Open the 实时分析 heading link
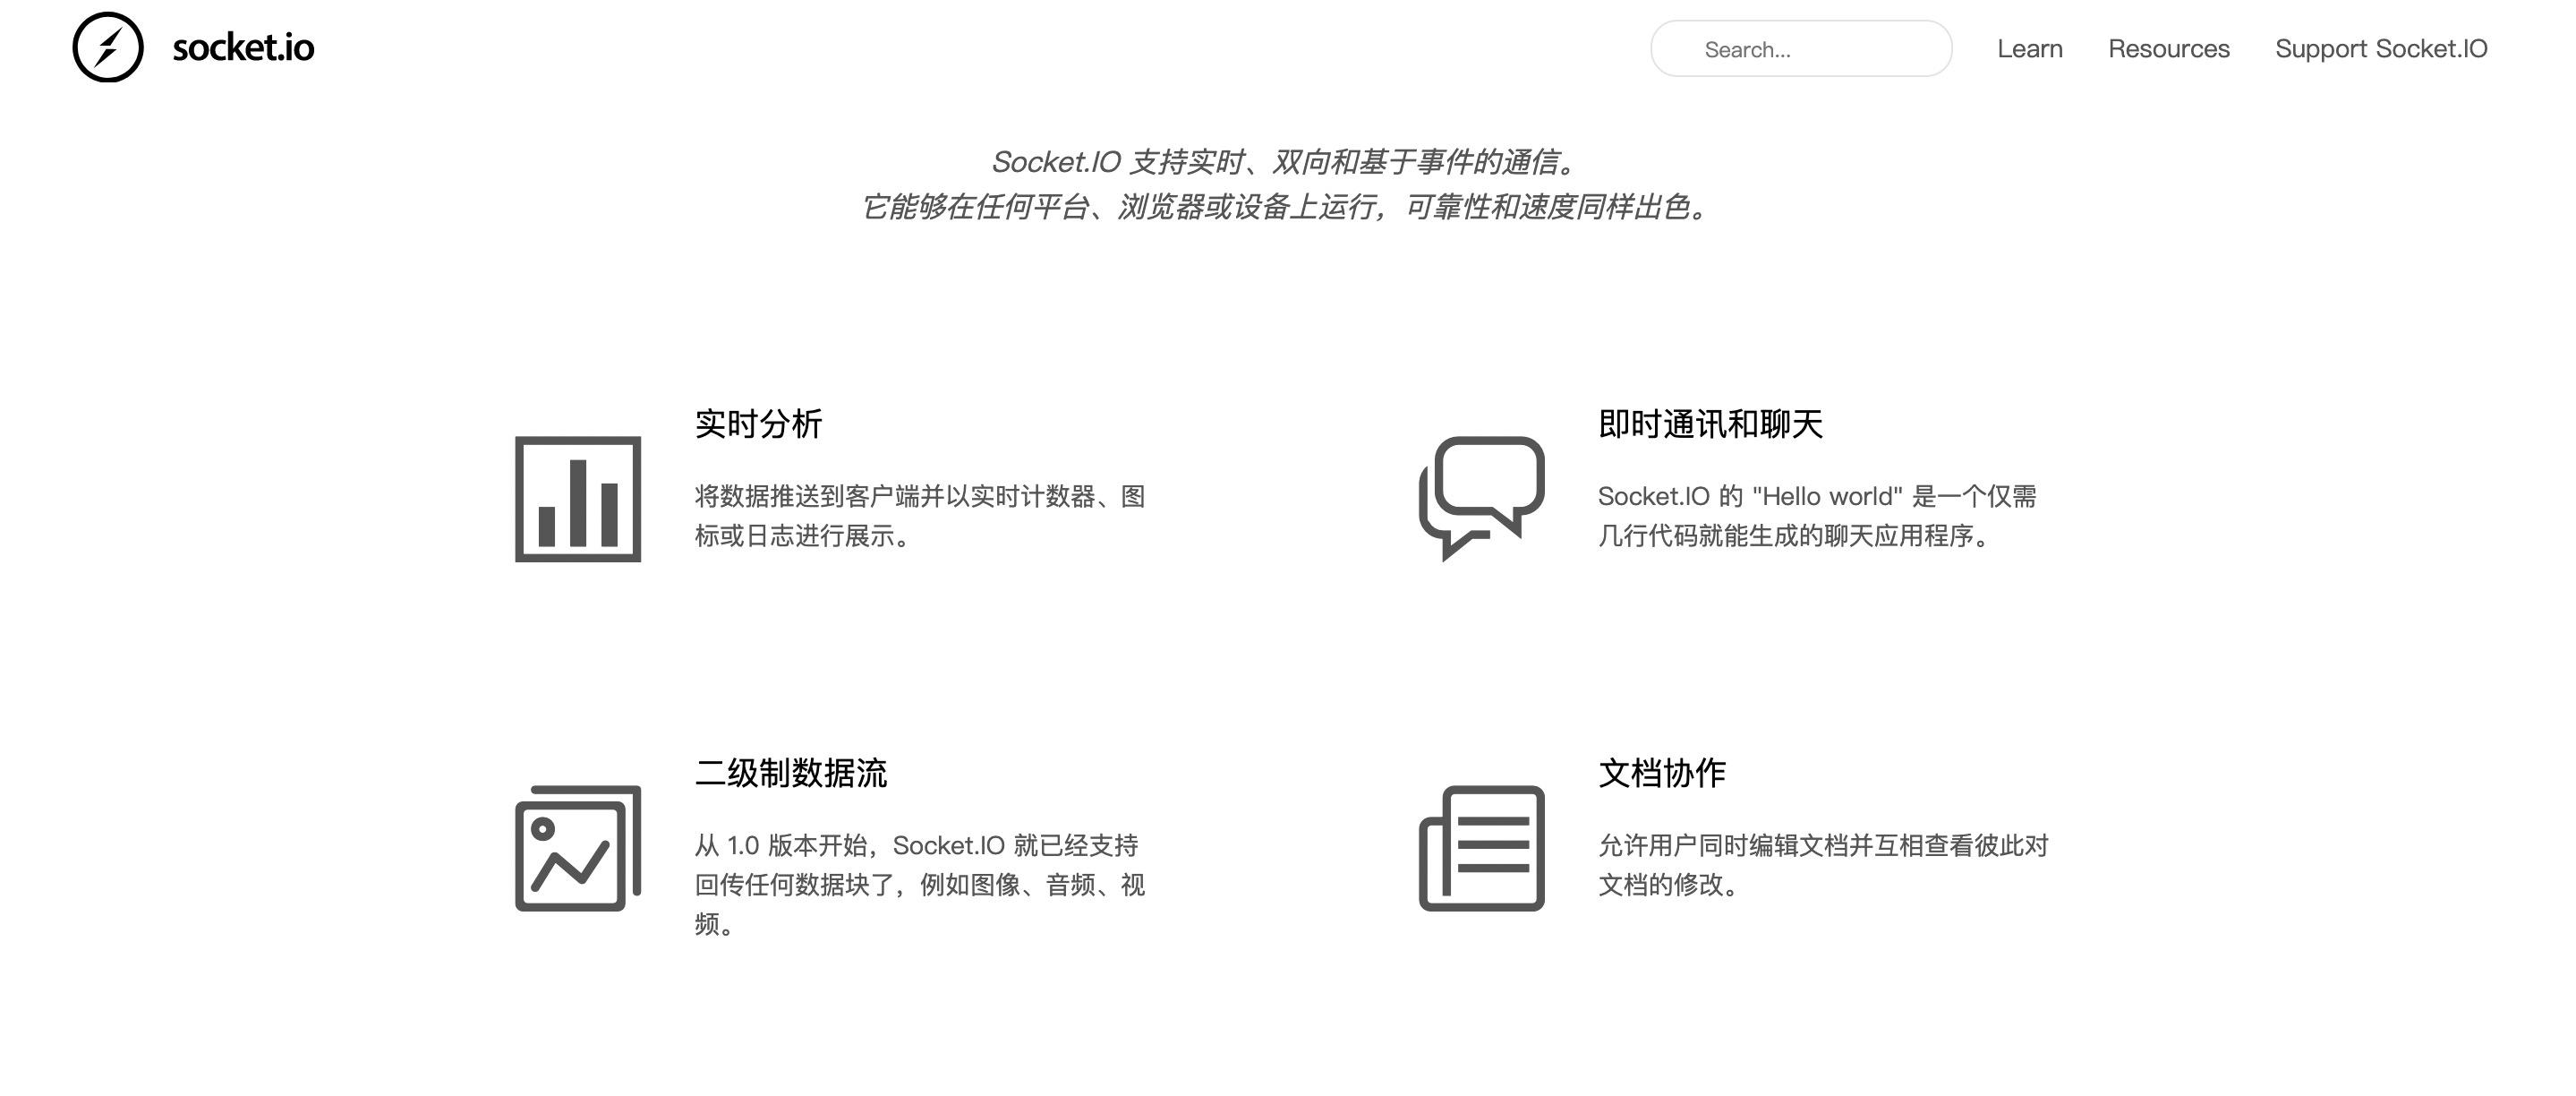The width and height of the screenshot is (2576, 1096). click(x=757, y=426)
